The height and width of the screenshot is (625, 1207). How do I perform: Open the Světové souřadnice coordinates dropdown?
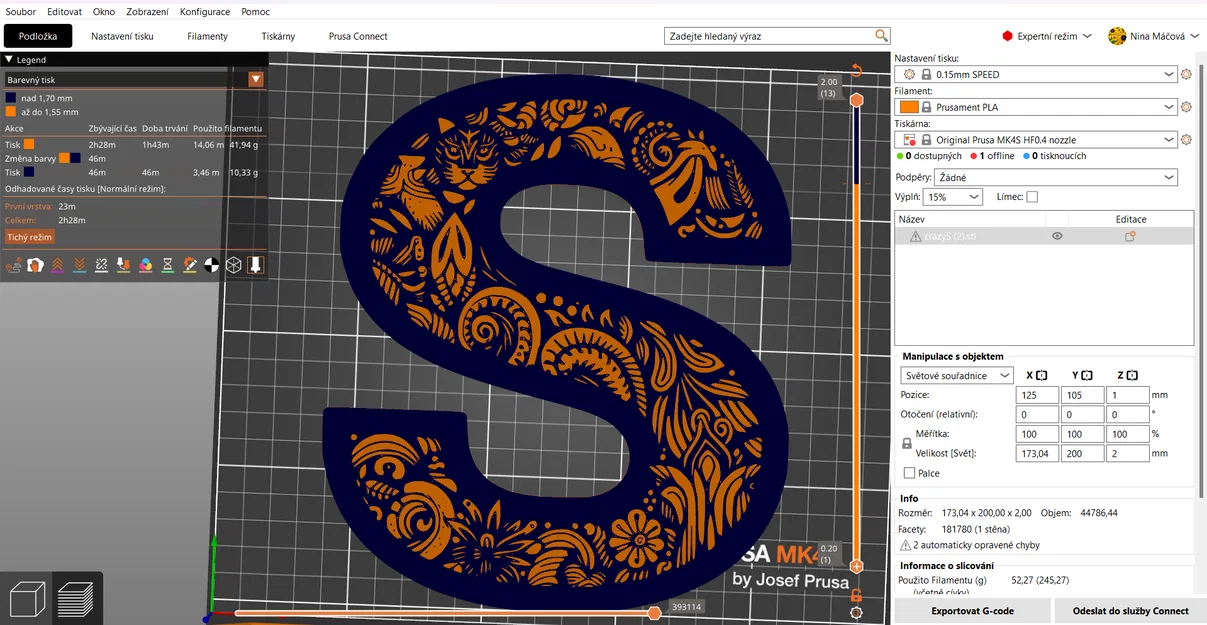click(x=957, y=375)
